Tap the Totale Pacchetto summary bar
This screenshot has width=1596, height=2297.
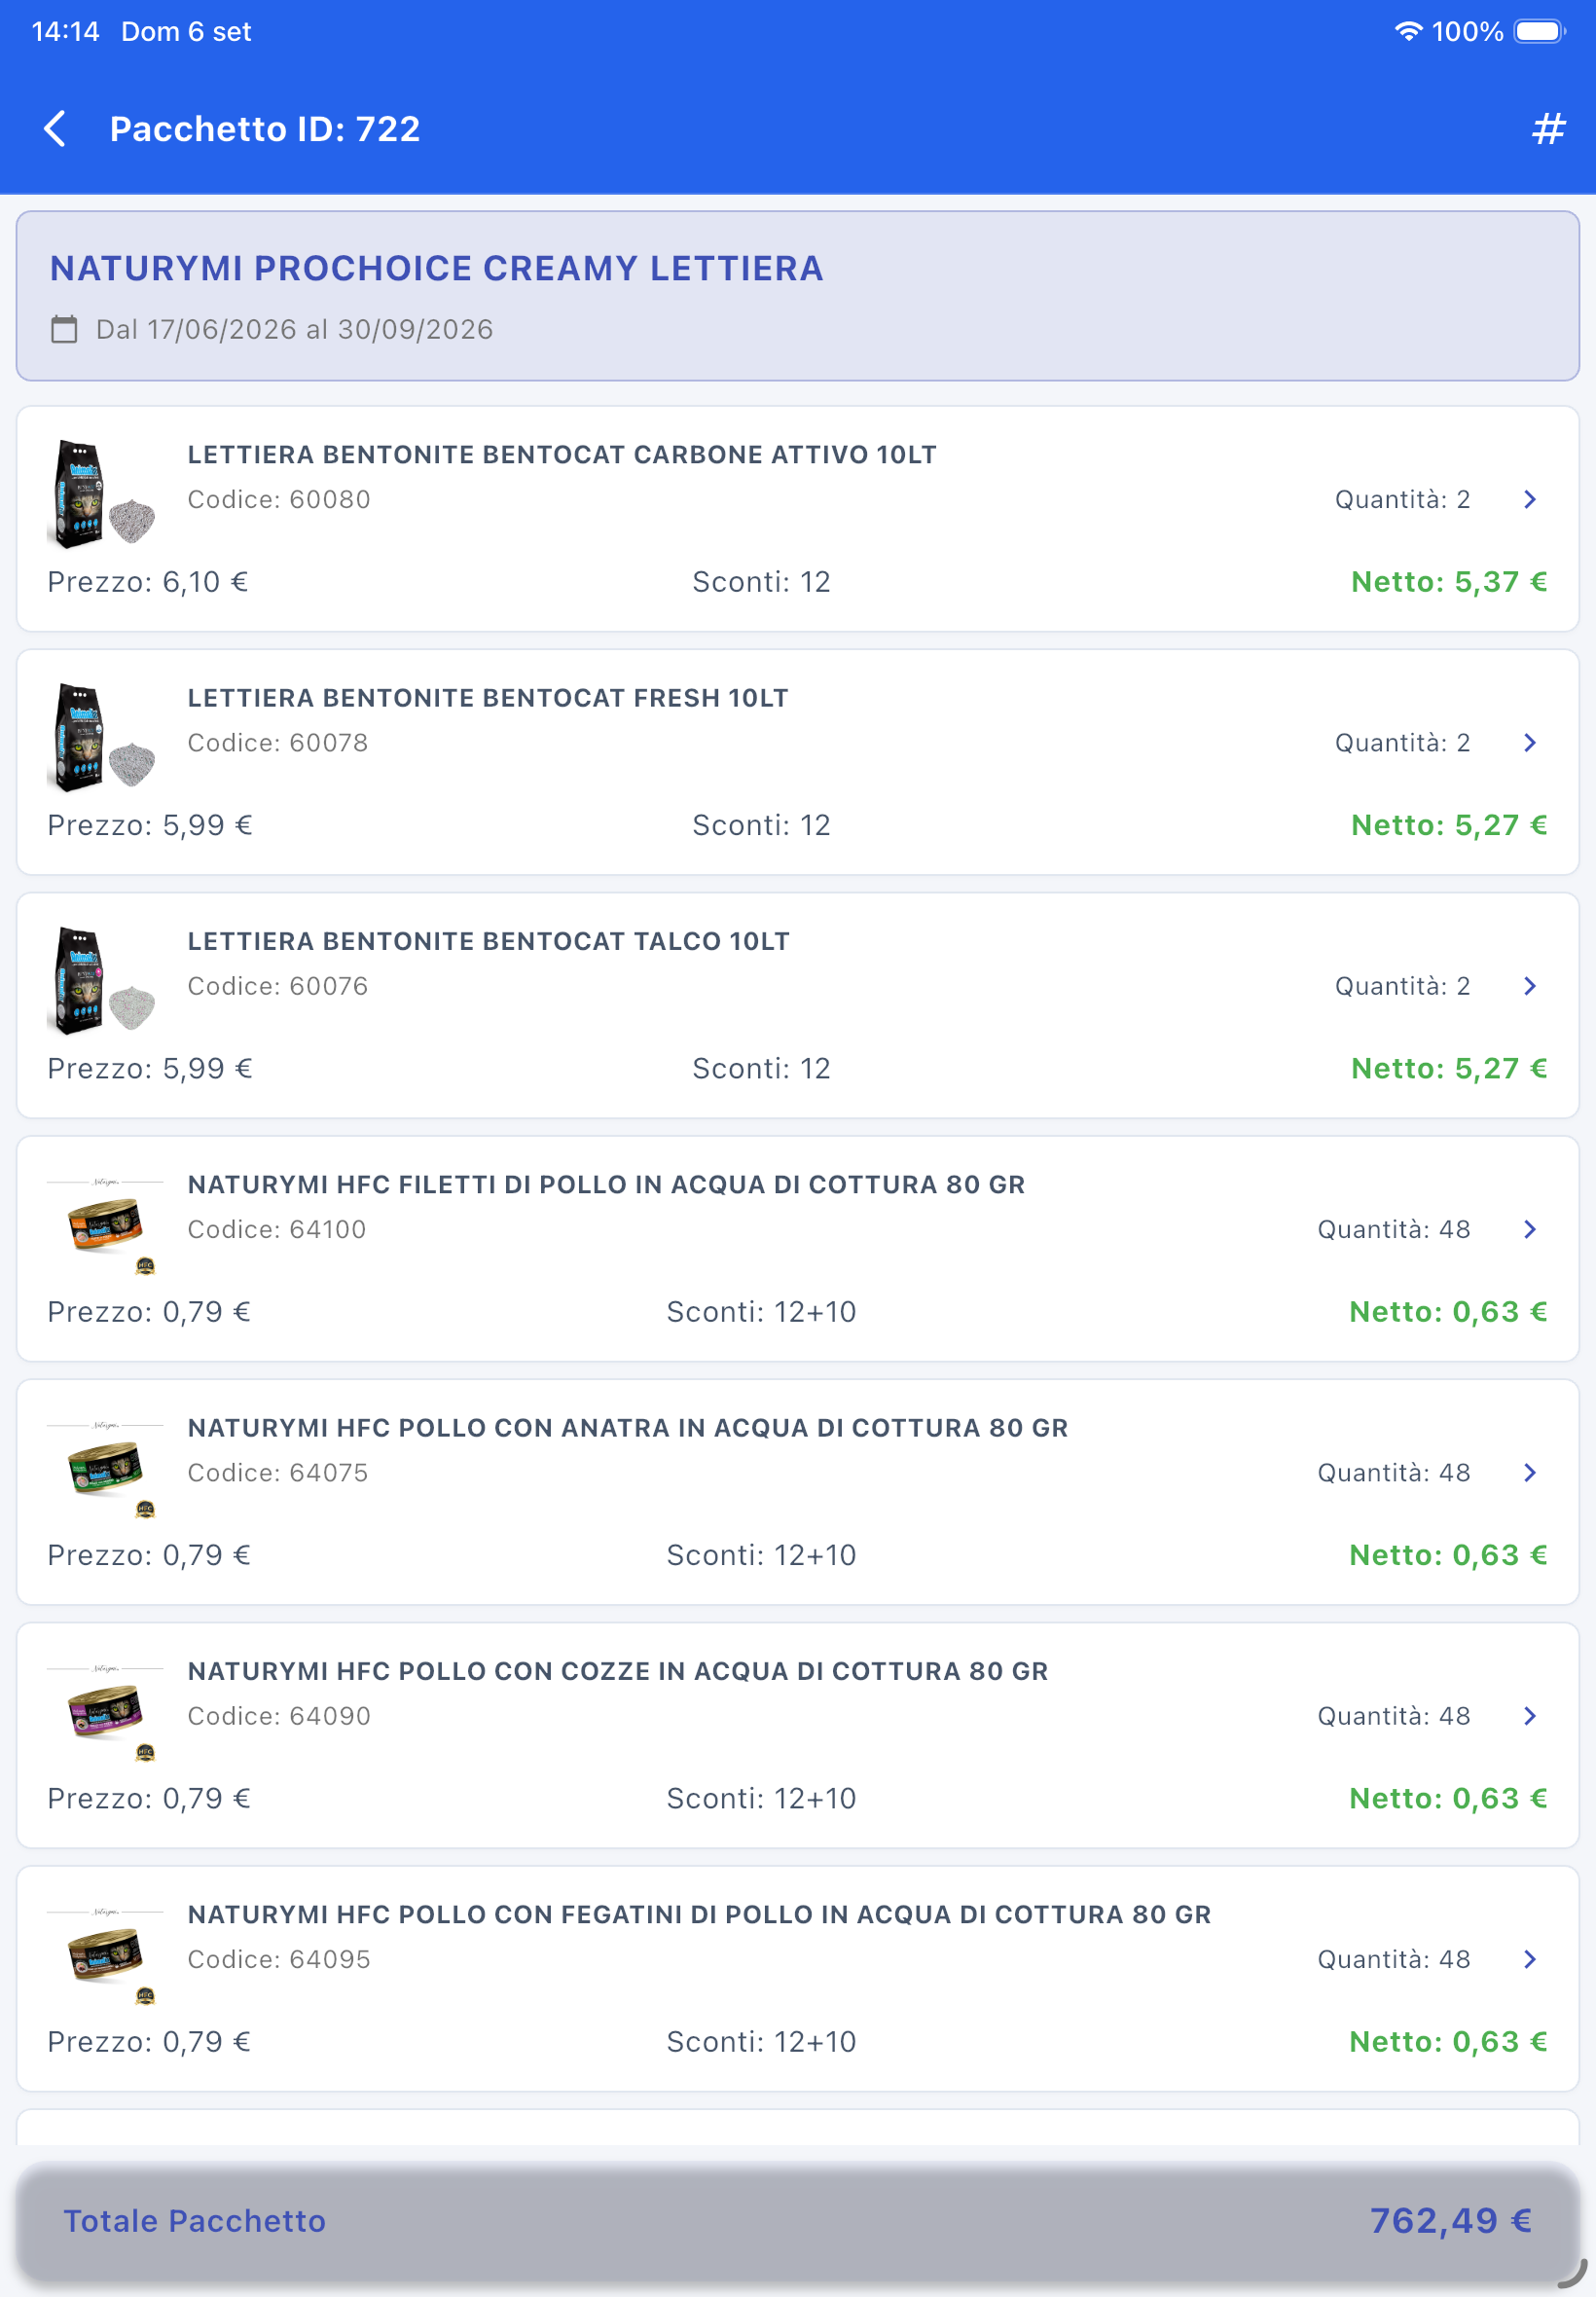click(x=797, y=2221)
